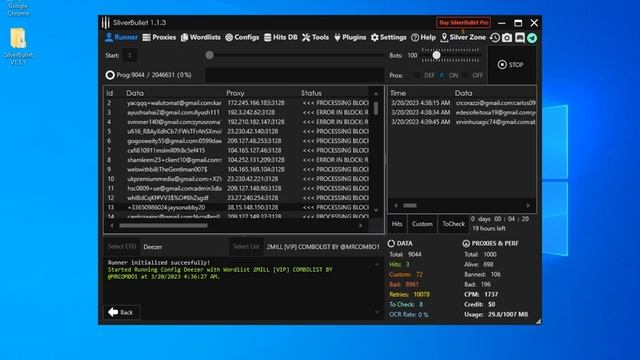
Task: Open the Proxies tab
Action: [159, 38]
